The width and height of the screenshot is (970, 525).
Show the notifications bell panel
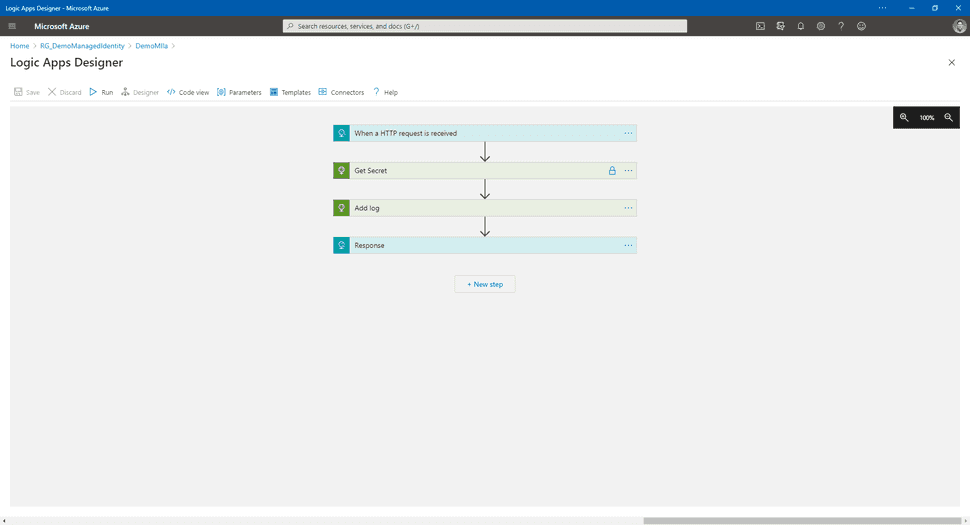(800, 26)
